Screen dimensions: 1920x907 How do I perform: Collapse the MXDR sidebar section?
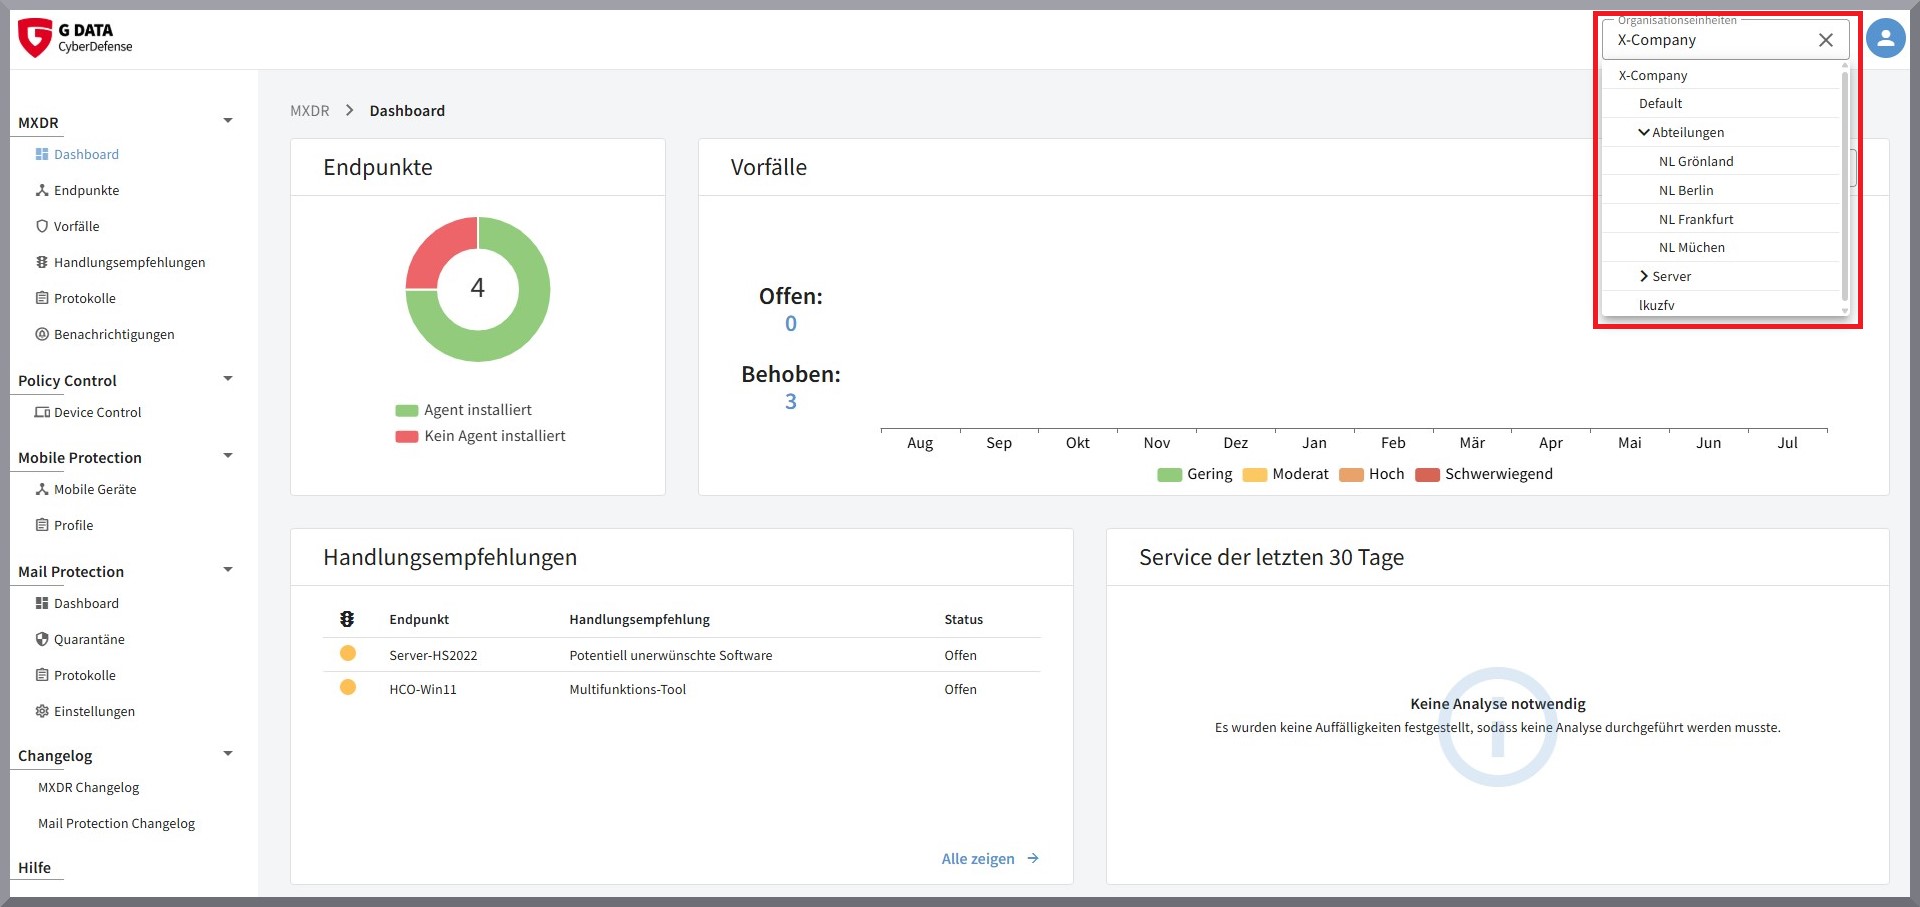tap(228, 121)
